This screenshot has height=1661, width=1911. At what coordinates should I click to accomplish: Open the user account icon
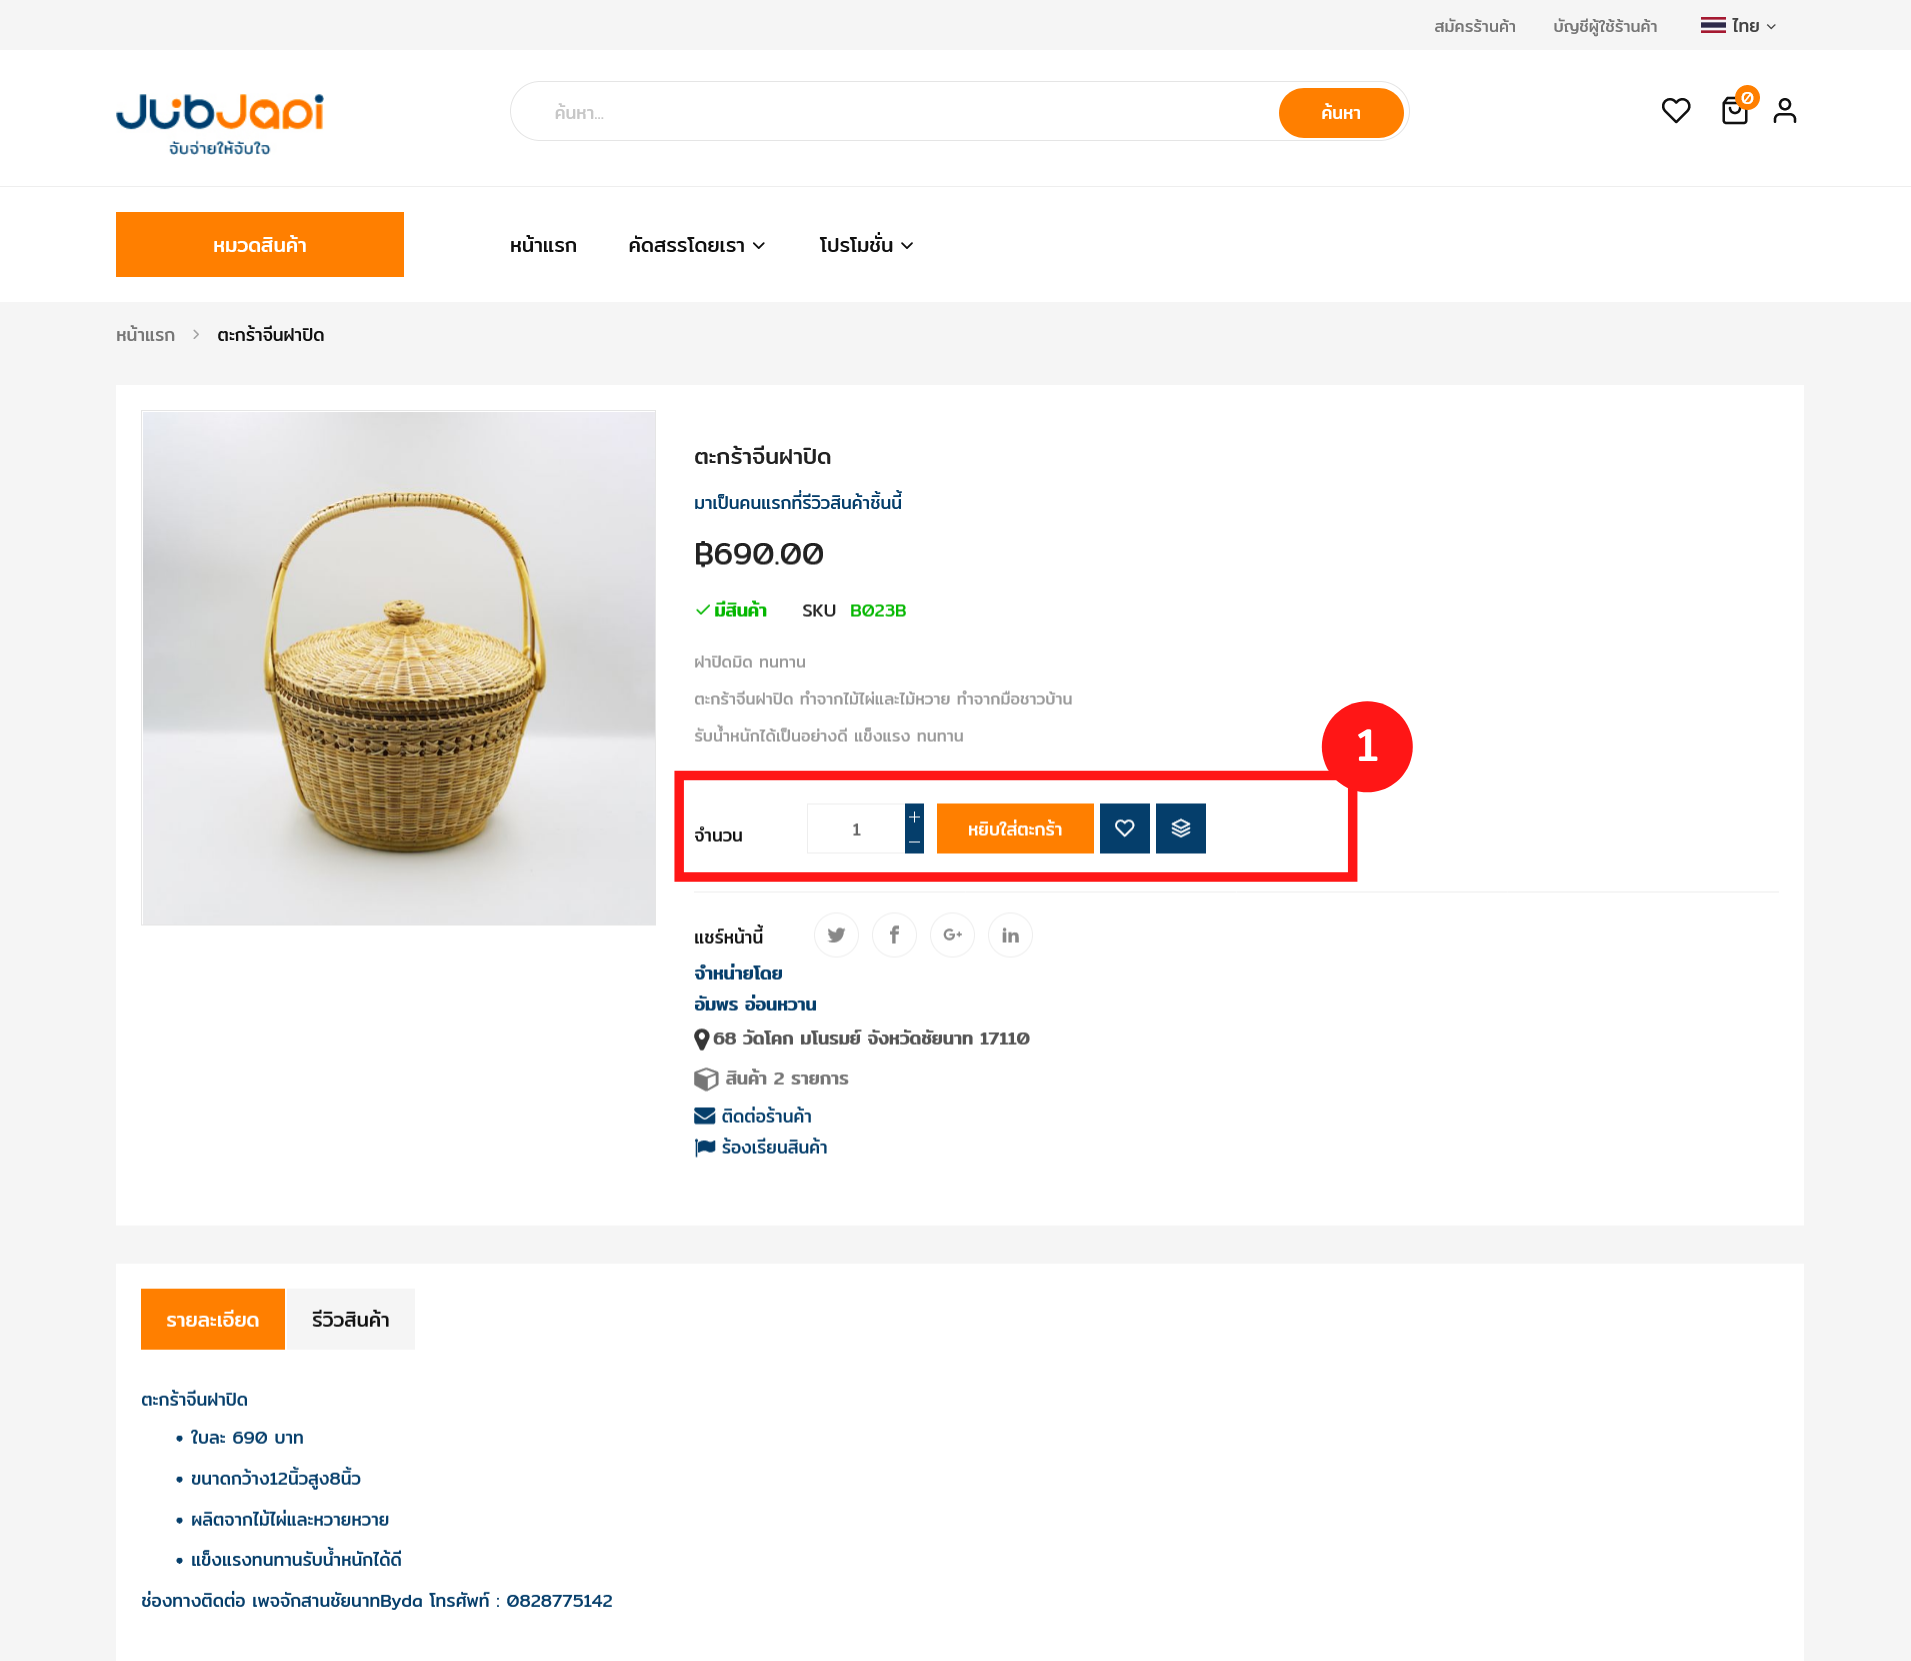click(x=1785, y=110)
